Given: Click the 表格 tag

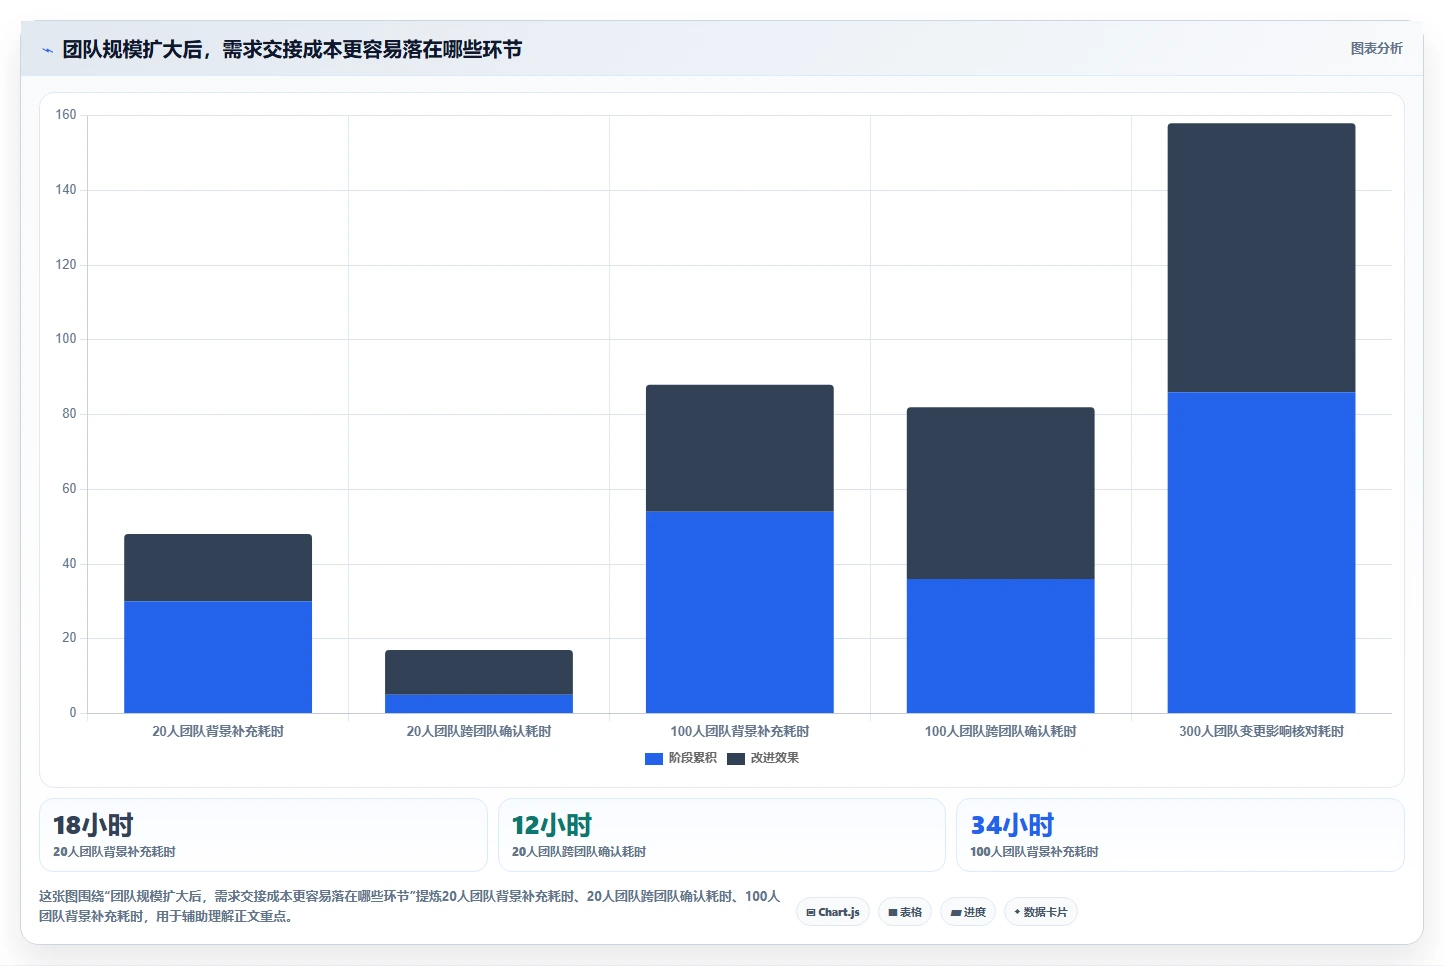Looking at the screenshot, I should click(905, 912).
